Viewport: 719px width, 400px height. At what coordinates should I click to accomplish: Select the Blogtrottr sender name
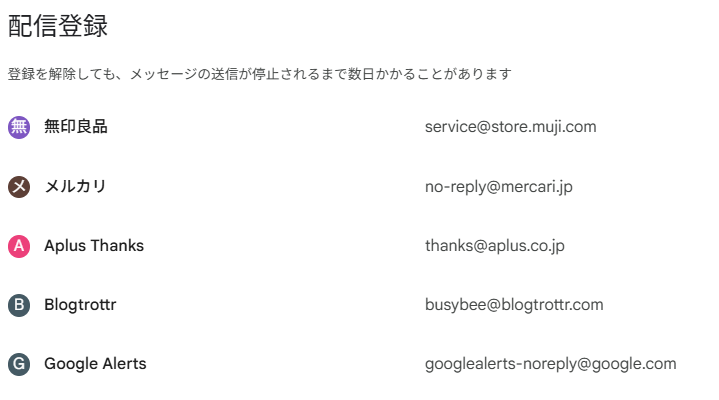[80, 305]
